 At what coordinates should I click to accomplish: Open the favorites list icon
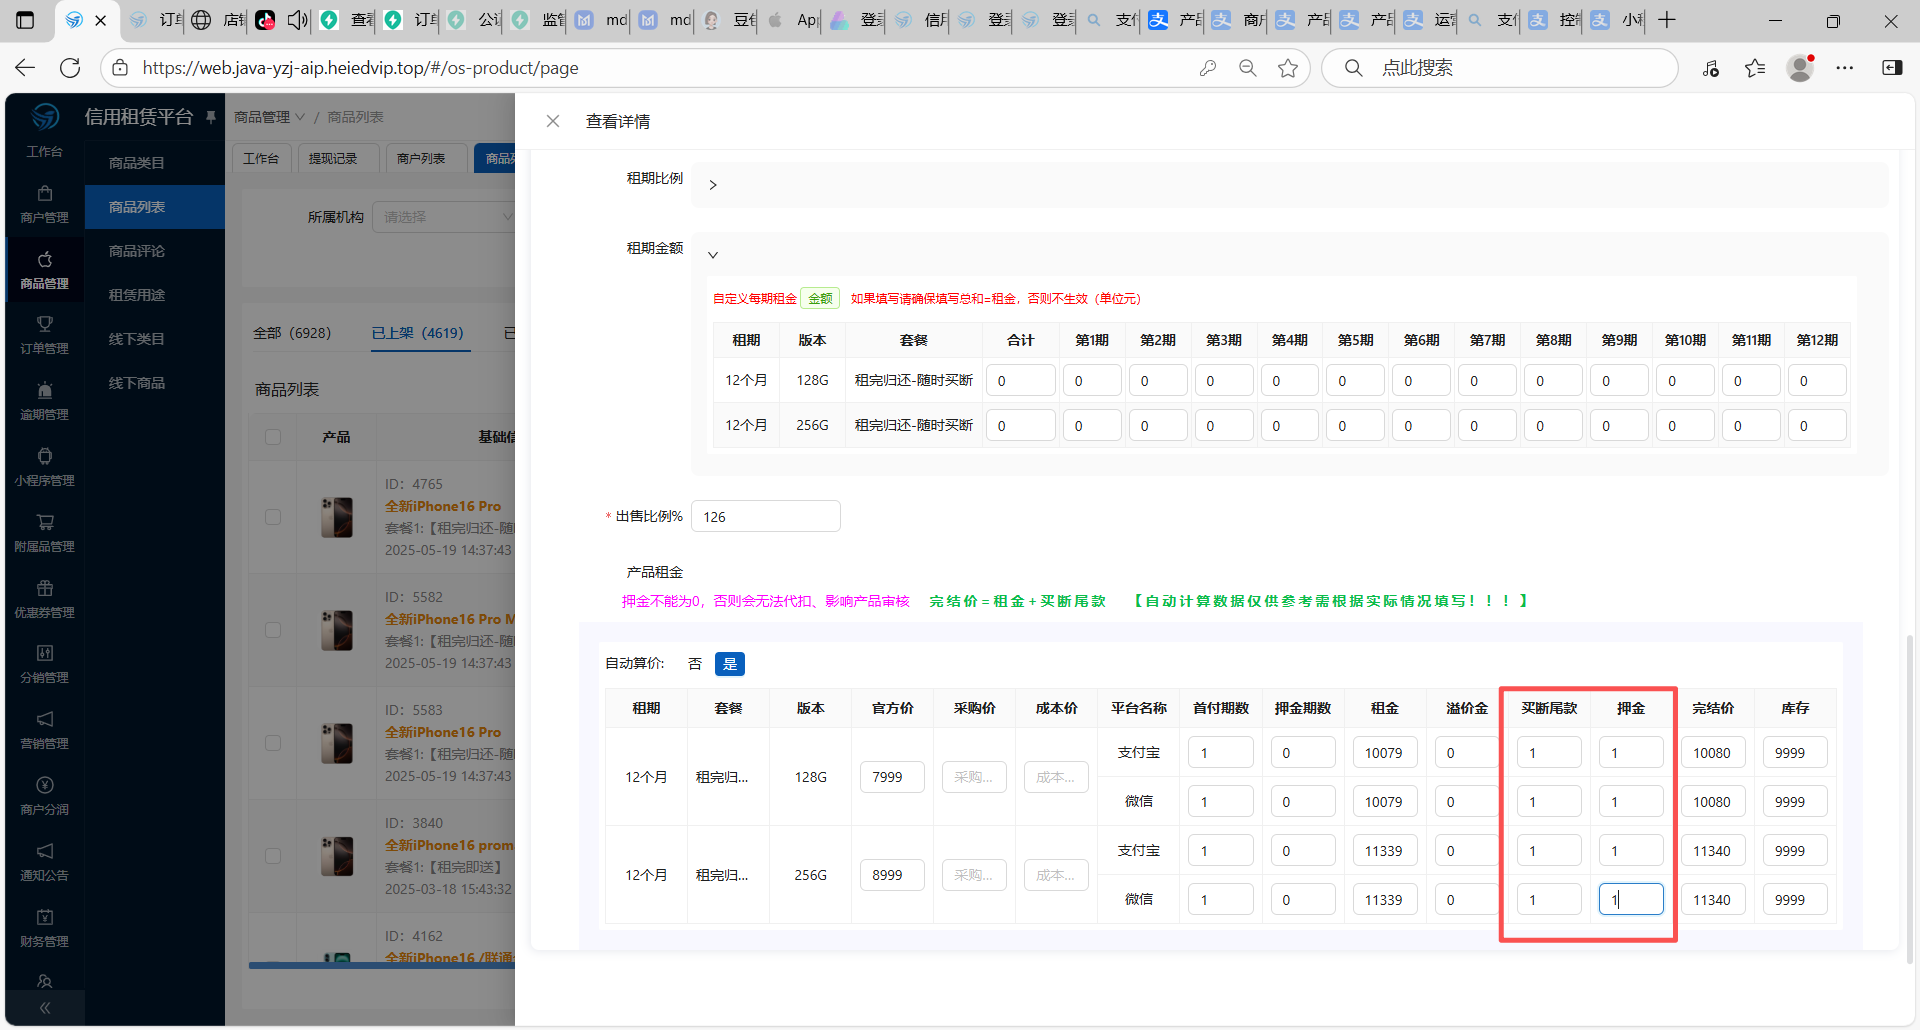pyautogui.click(x=1755, y=68)
